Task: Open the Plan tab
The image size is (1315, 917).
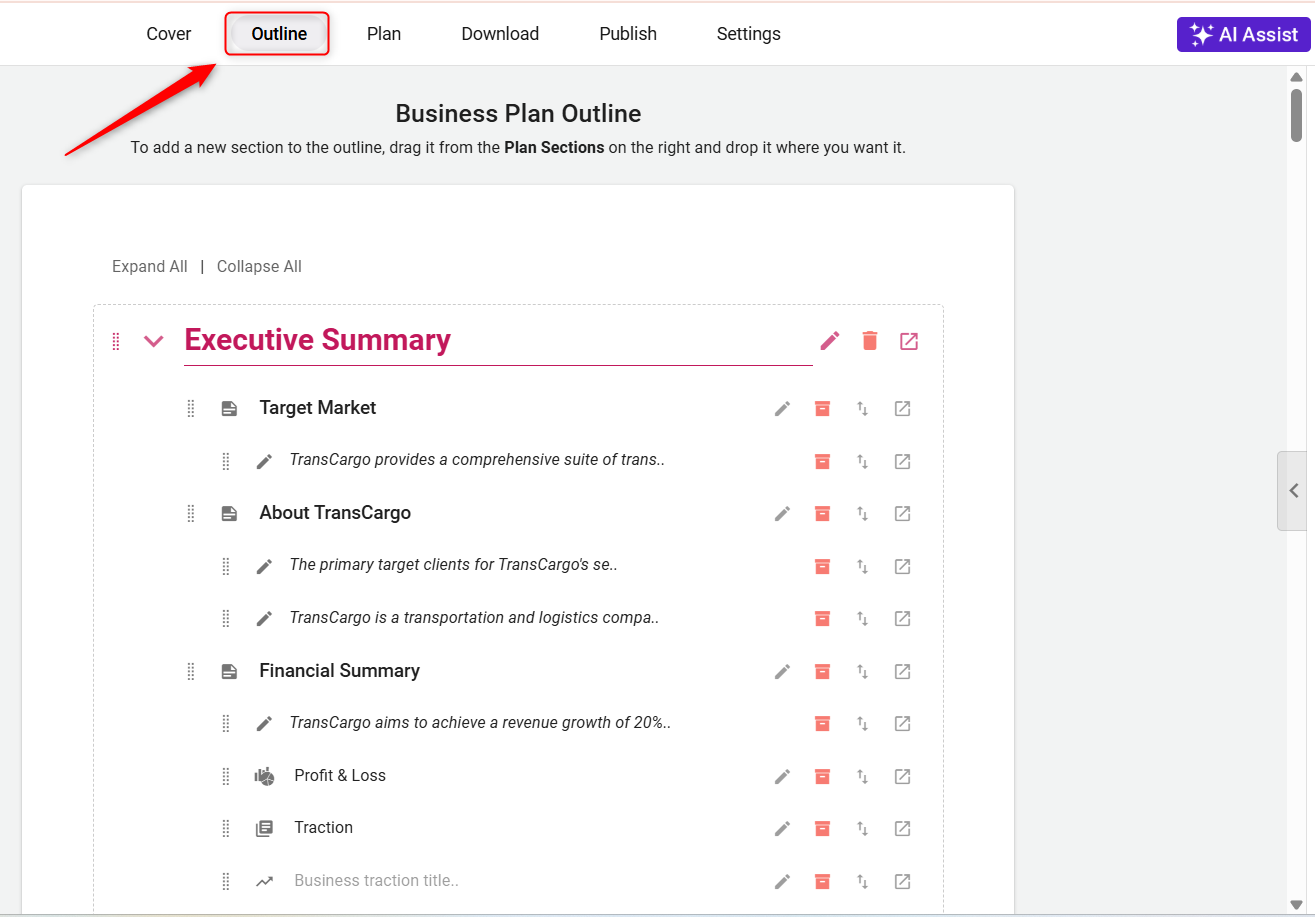Action: [384, 34]
